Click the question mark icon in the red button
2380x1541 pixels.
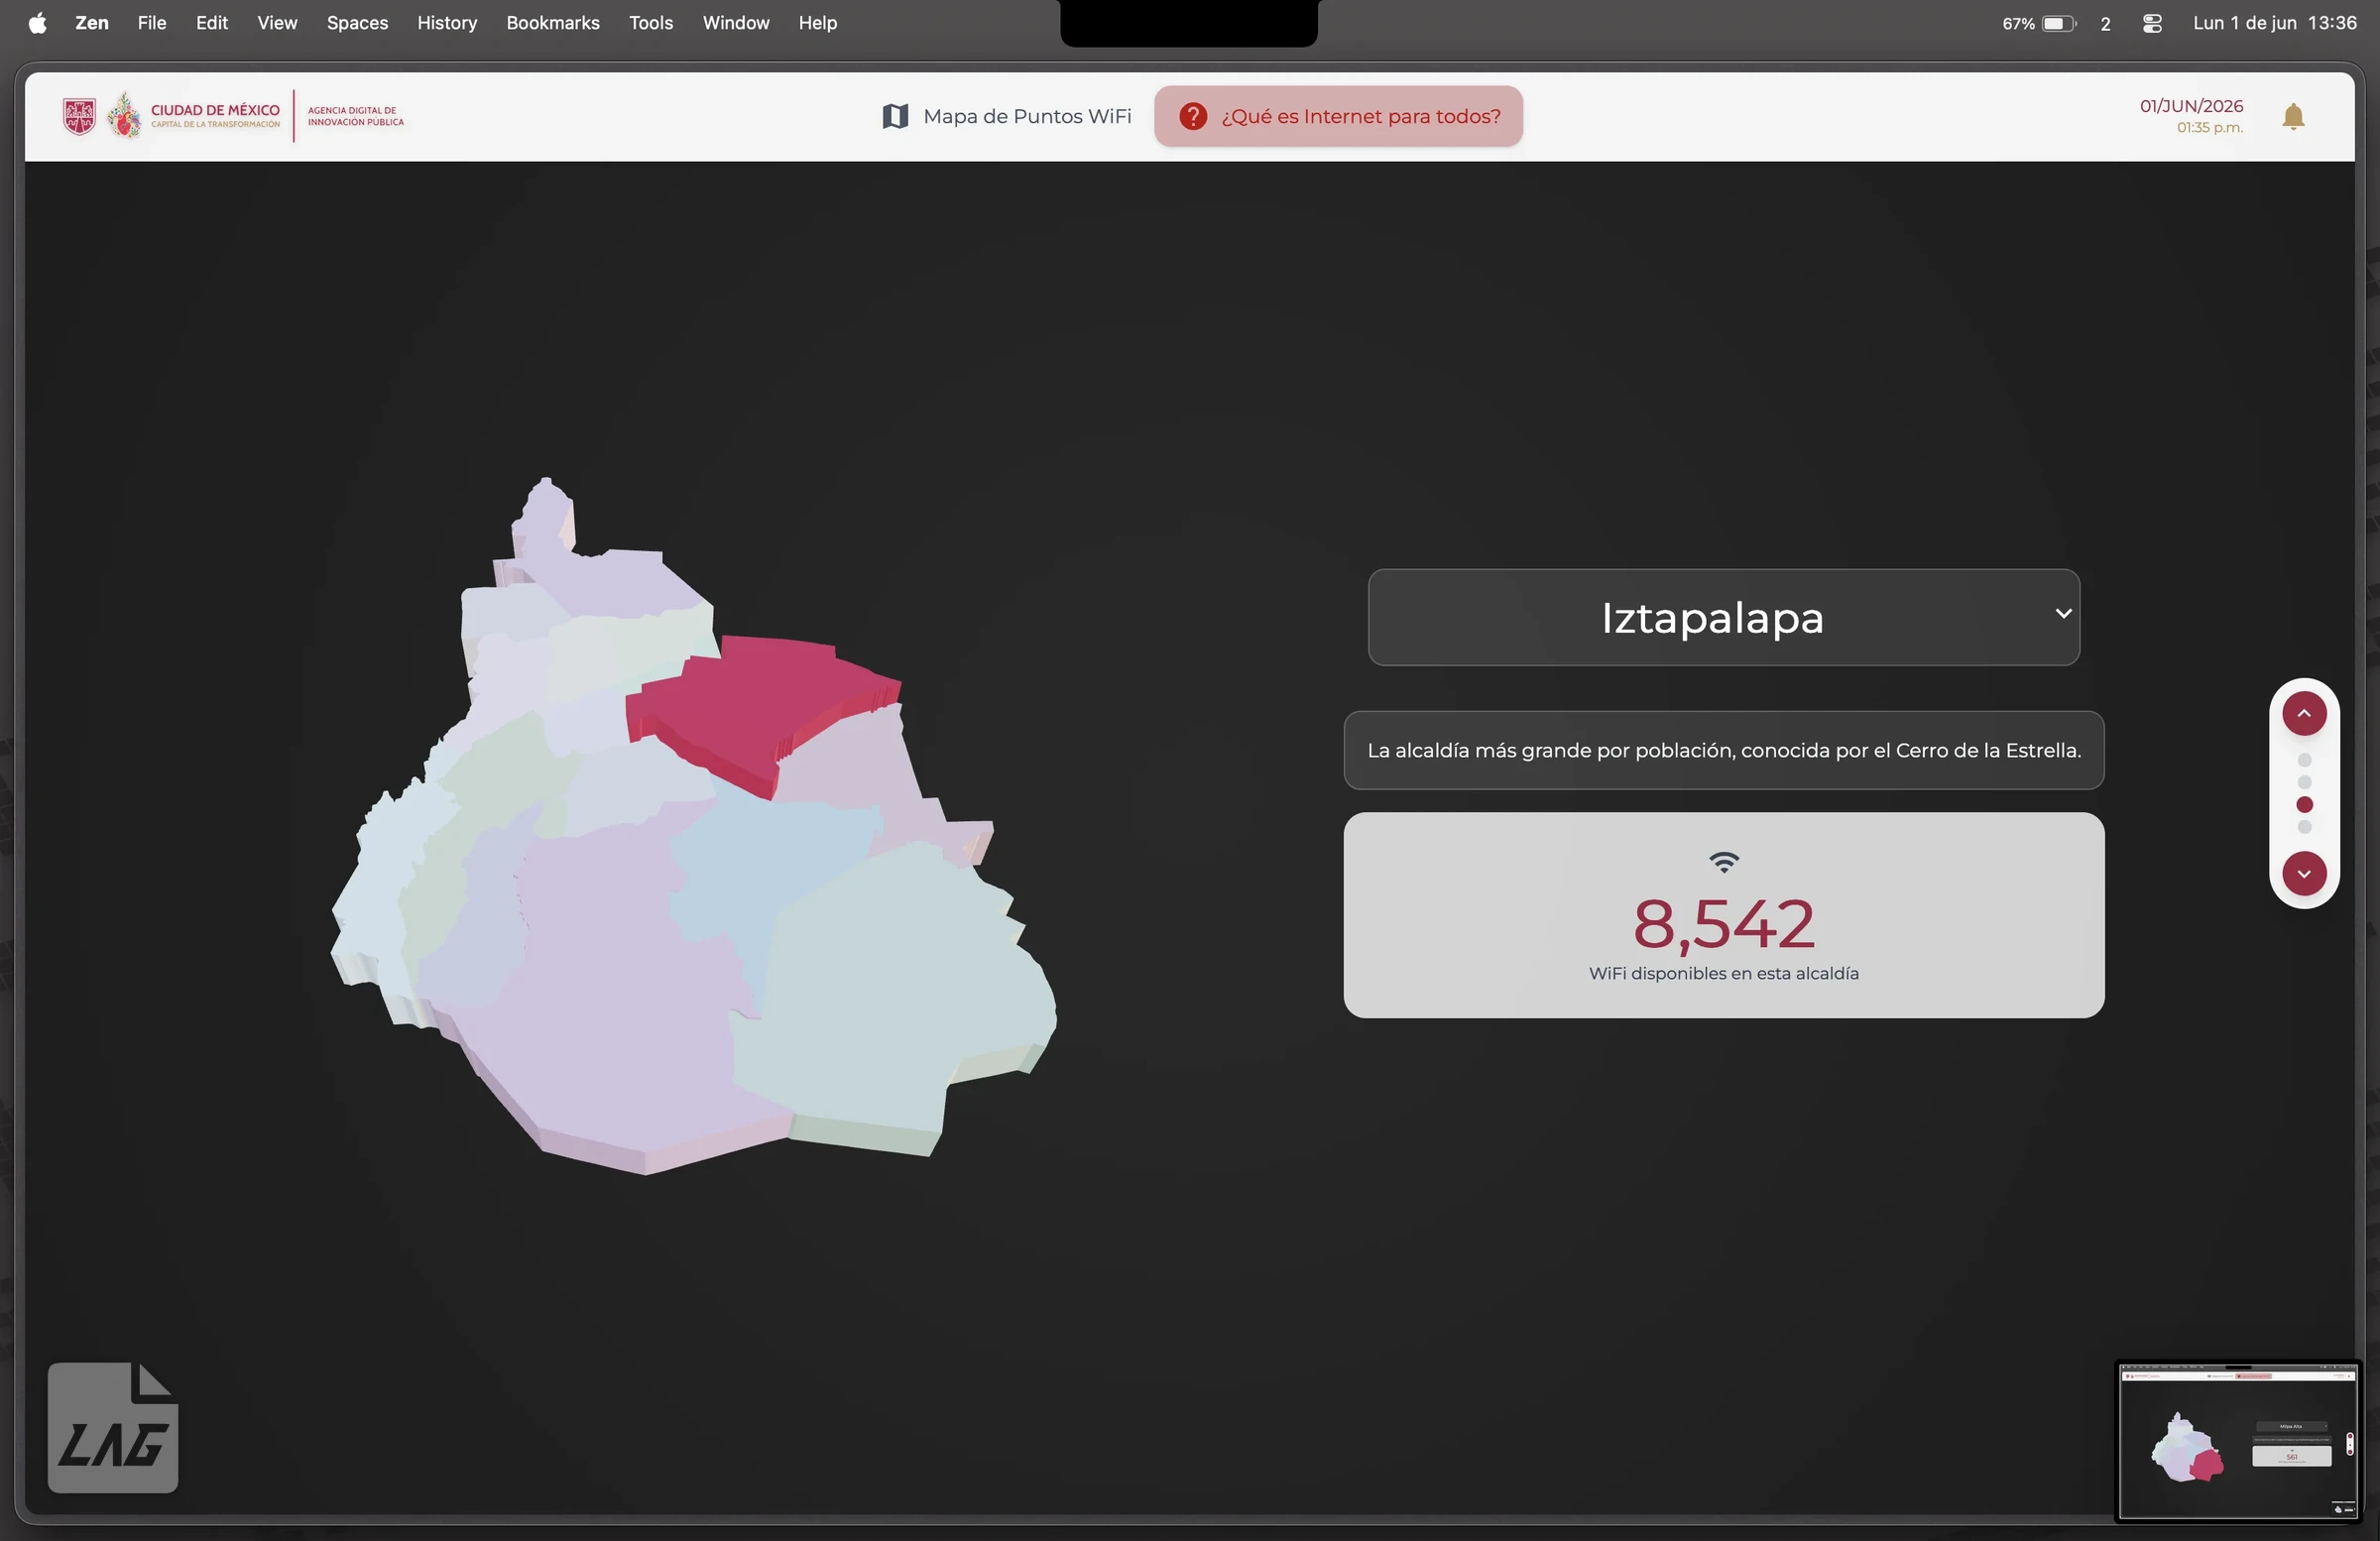[x=1192, y=116]
